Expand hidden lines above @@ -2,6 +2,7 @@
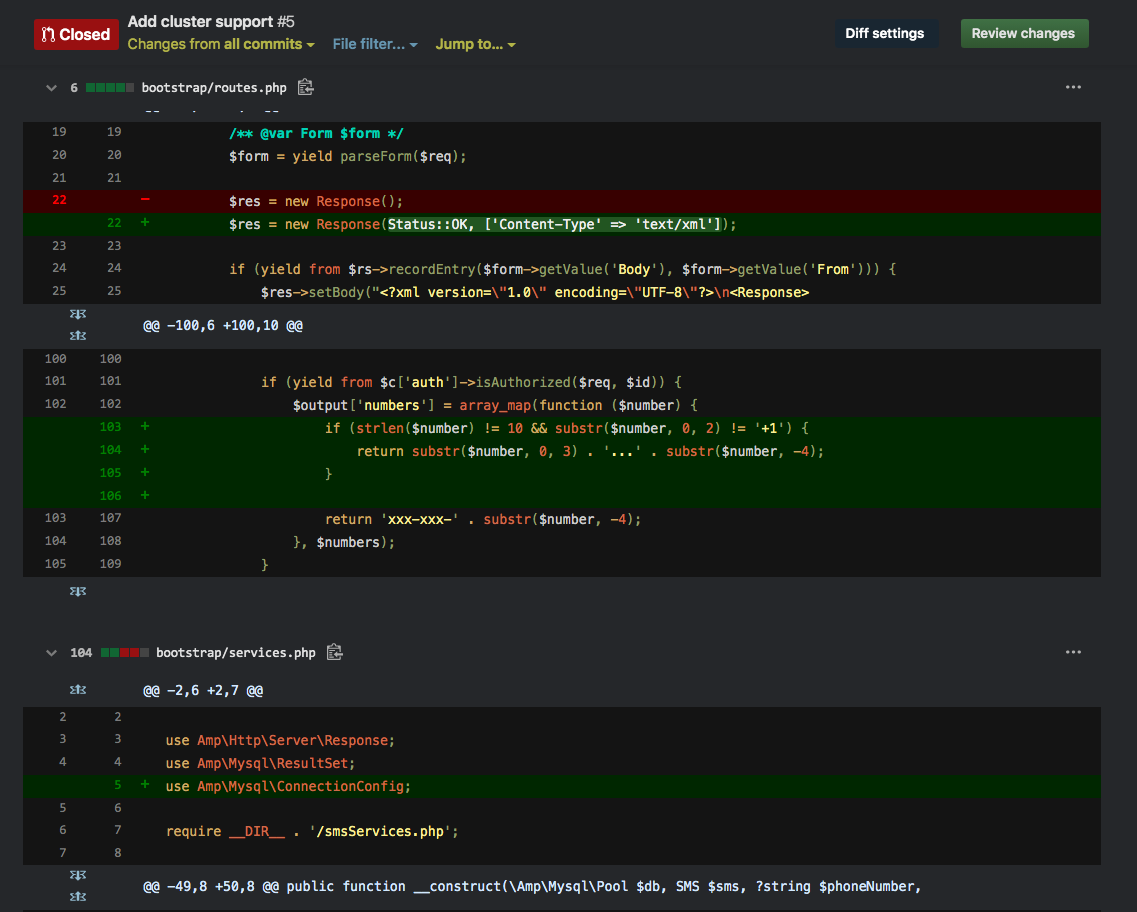1137x912 pixels. tap(78, 689)
